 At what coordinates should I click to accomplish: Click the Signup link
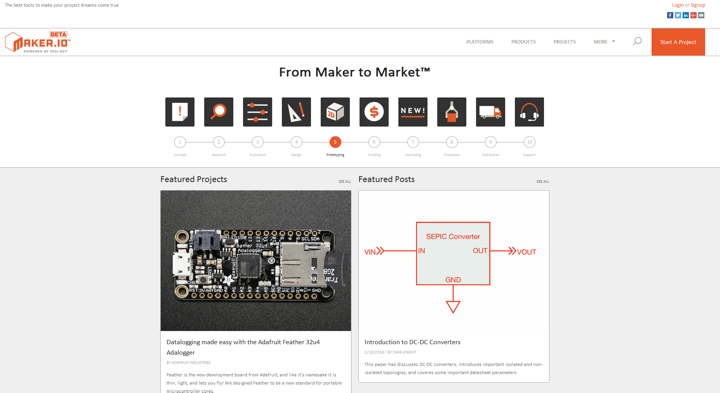point(698,5)
